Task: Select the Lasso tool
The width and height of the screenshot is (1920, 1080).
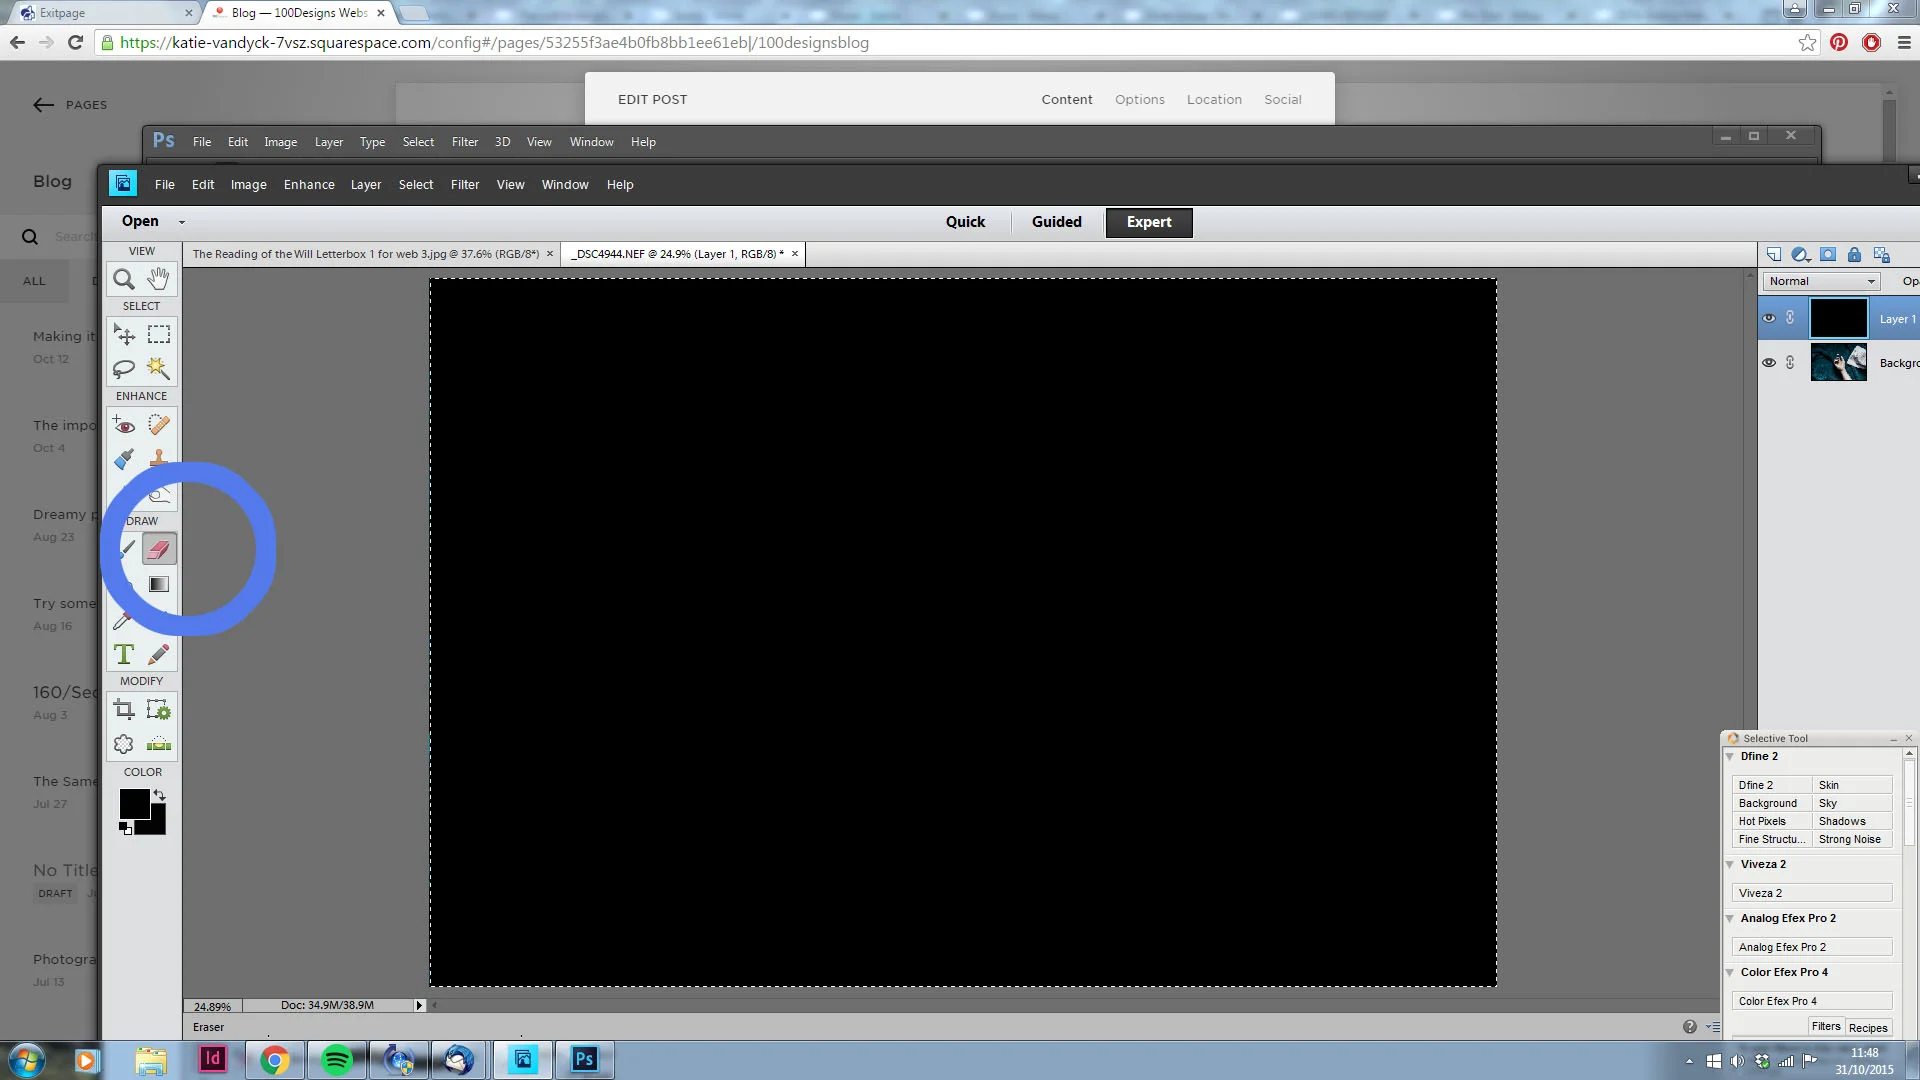Action: point(124,368)
